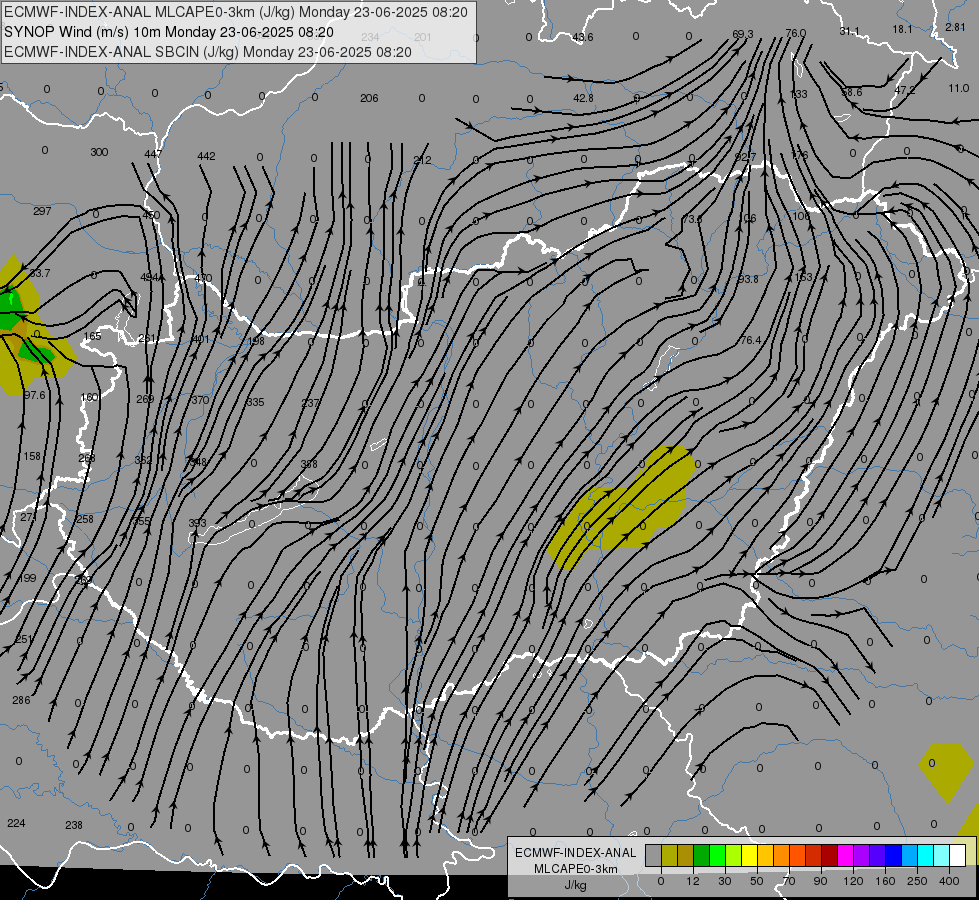Click the map value 2.81
Image resolution: width=979 pixels, height=900 pixels.
pyautogui.click(x=955, y=27)
